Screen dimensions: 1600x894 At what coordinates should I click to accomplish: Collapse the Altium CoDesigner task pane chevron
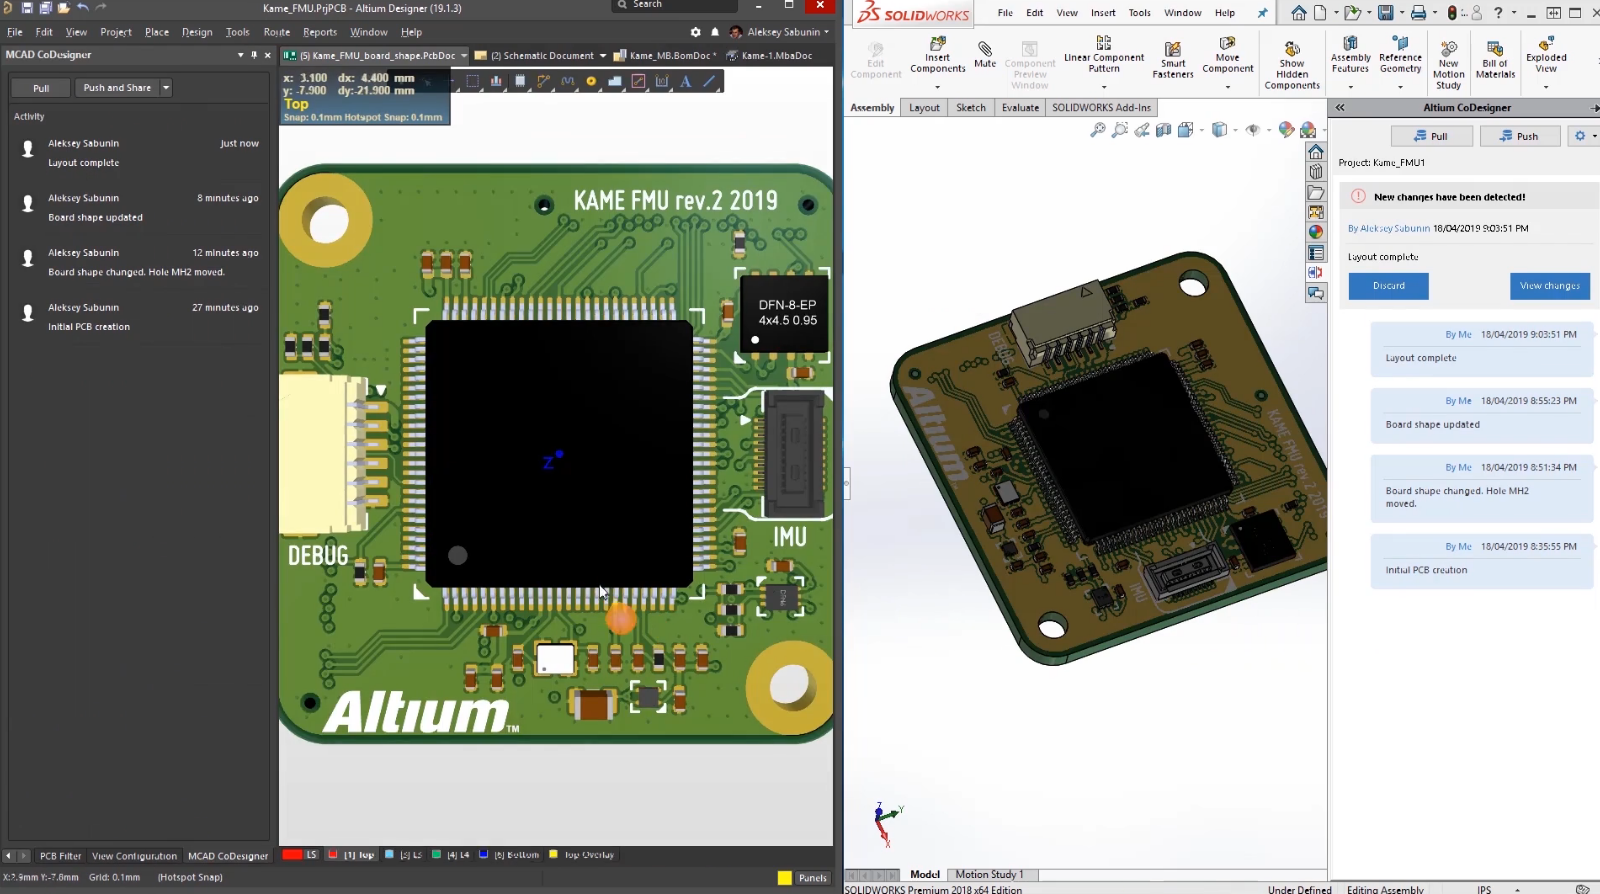(1340, 107)
